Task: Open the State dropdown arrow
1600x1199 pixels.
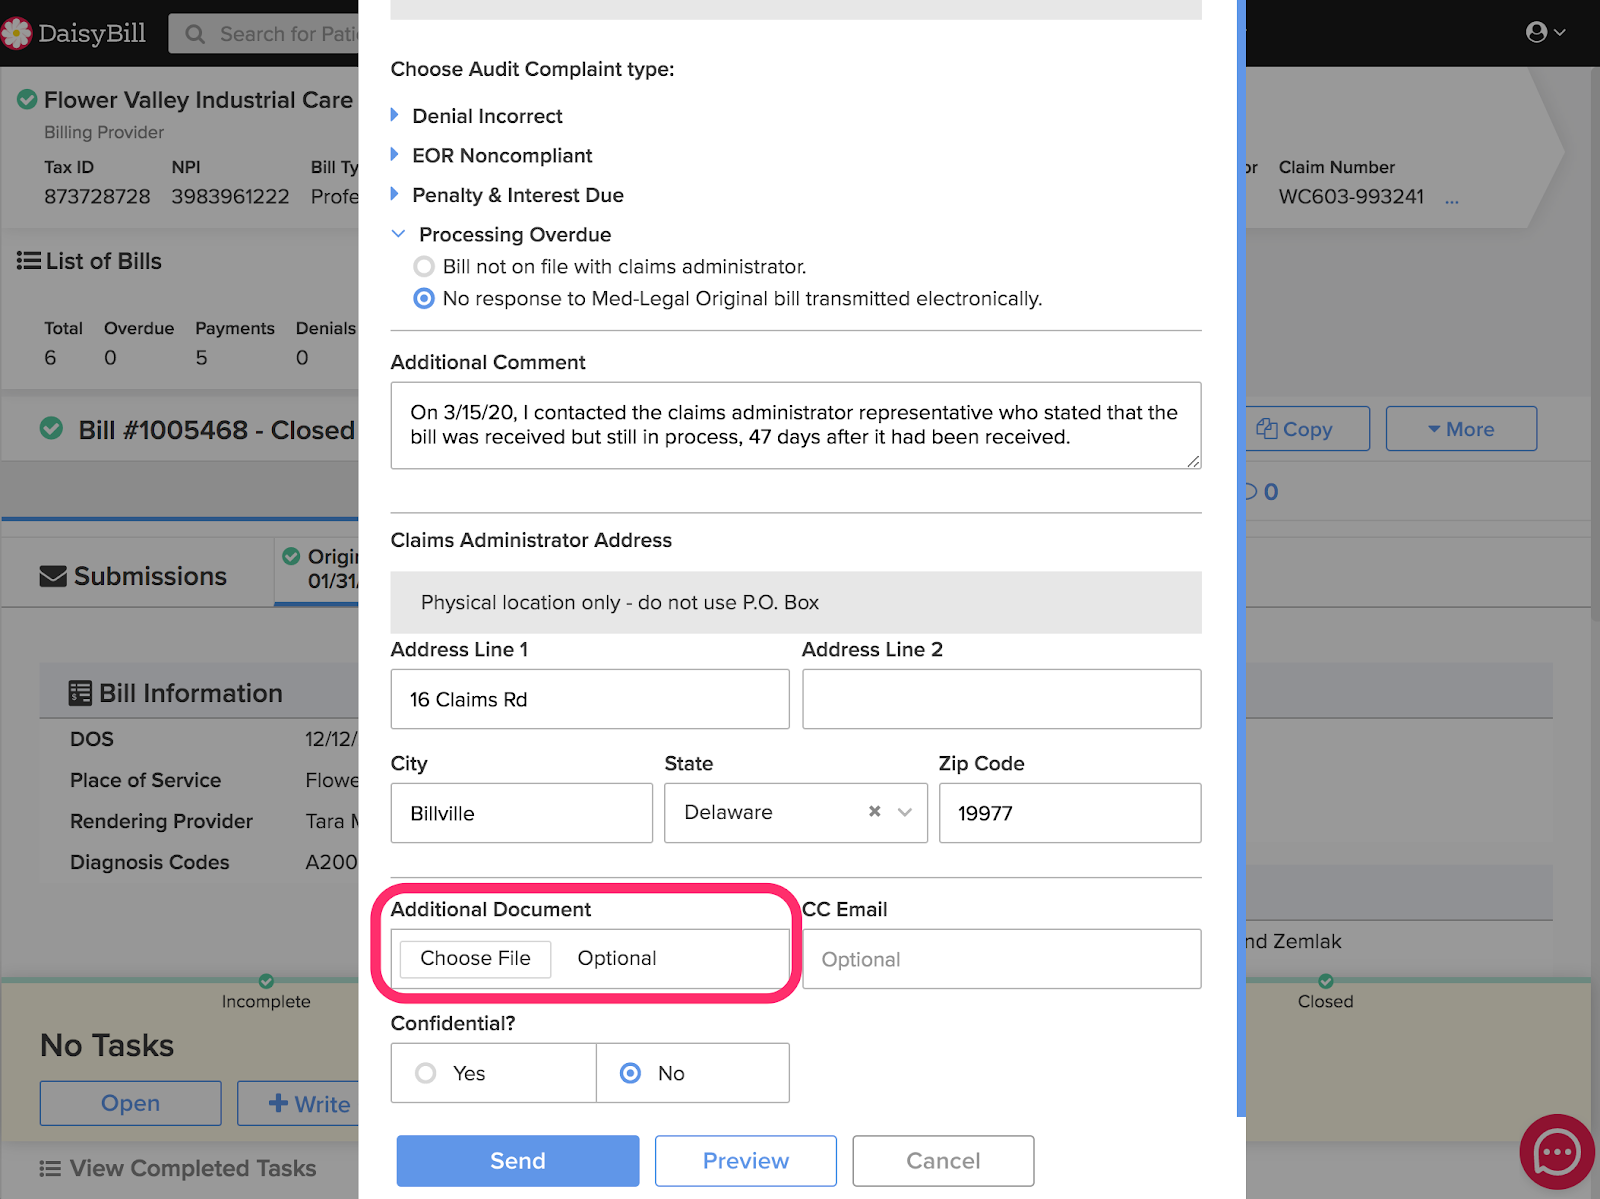Action: (x=905, y=812)
